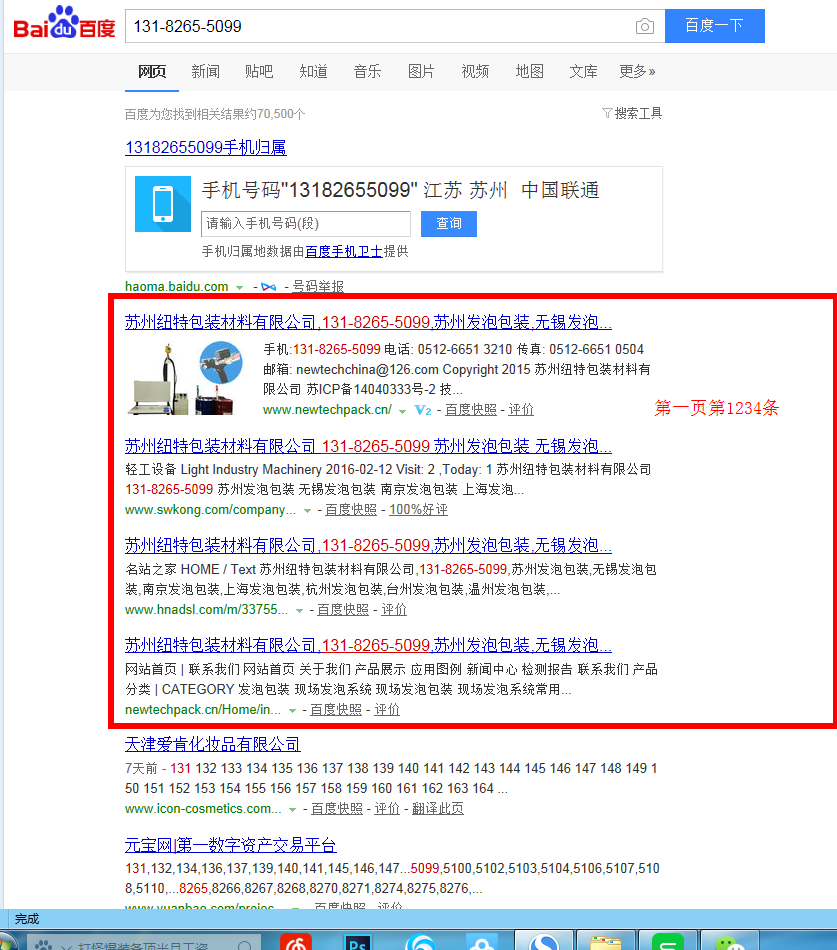Image resolution: width=837 pixels, height=950 pixels.
Task: Switch to the 贴吧 tab
Action: (x=259, y=71)
